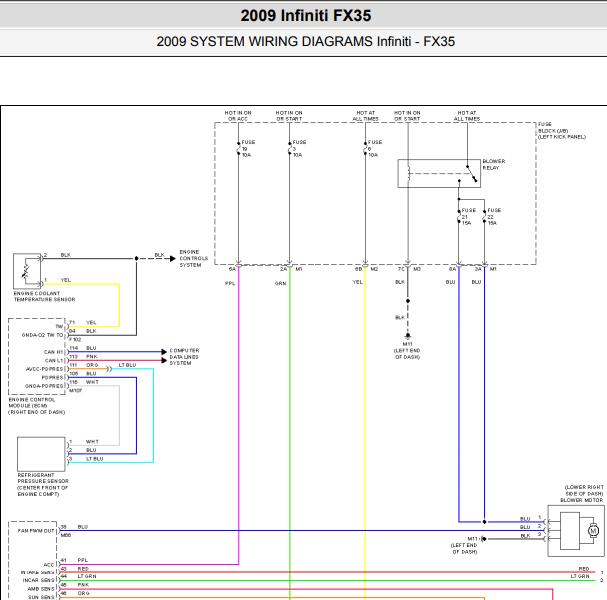Click 'LT GRN' label next to pin 44
607x600 pixels.
coord(87,576)
